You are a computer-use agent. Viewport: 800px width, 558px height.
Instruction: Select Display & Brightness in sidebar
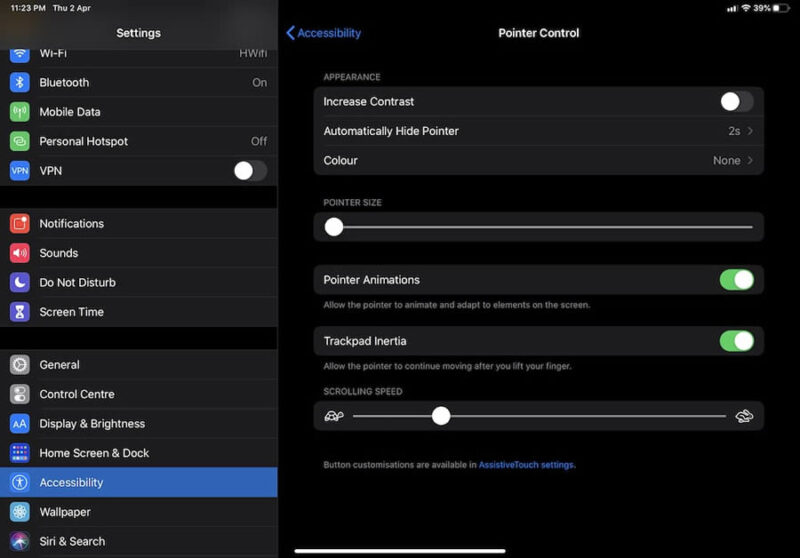(x=92, y=424)
